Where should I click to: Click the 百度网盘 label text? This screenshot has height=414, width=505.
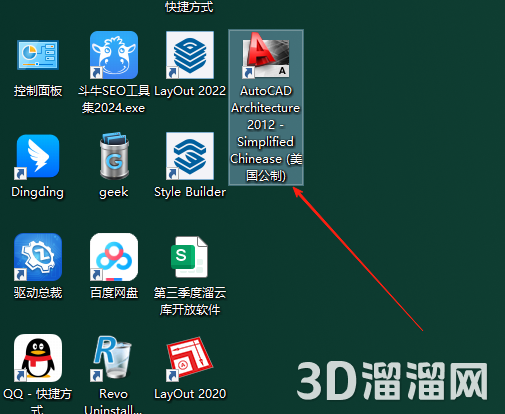point(114,293)
